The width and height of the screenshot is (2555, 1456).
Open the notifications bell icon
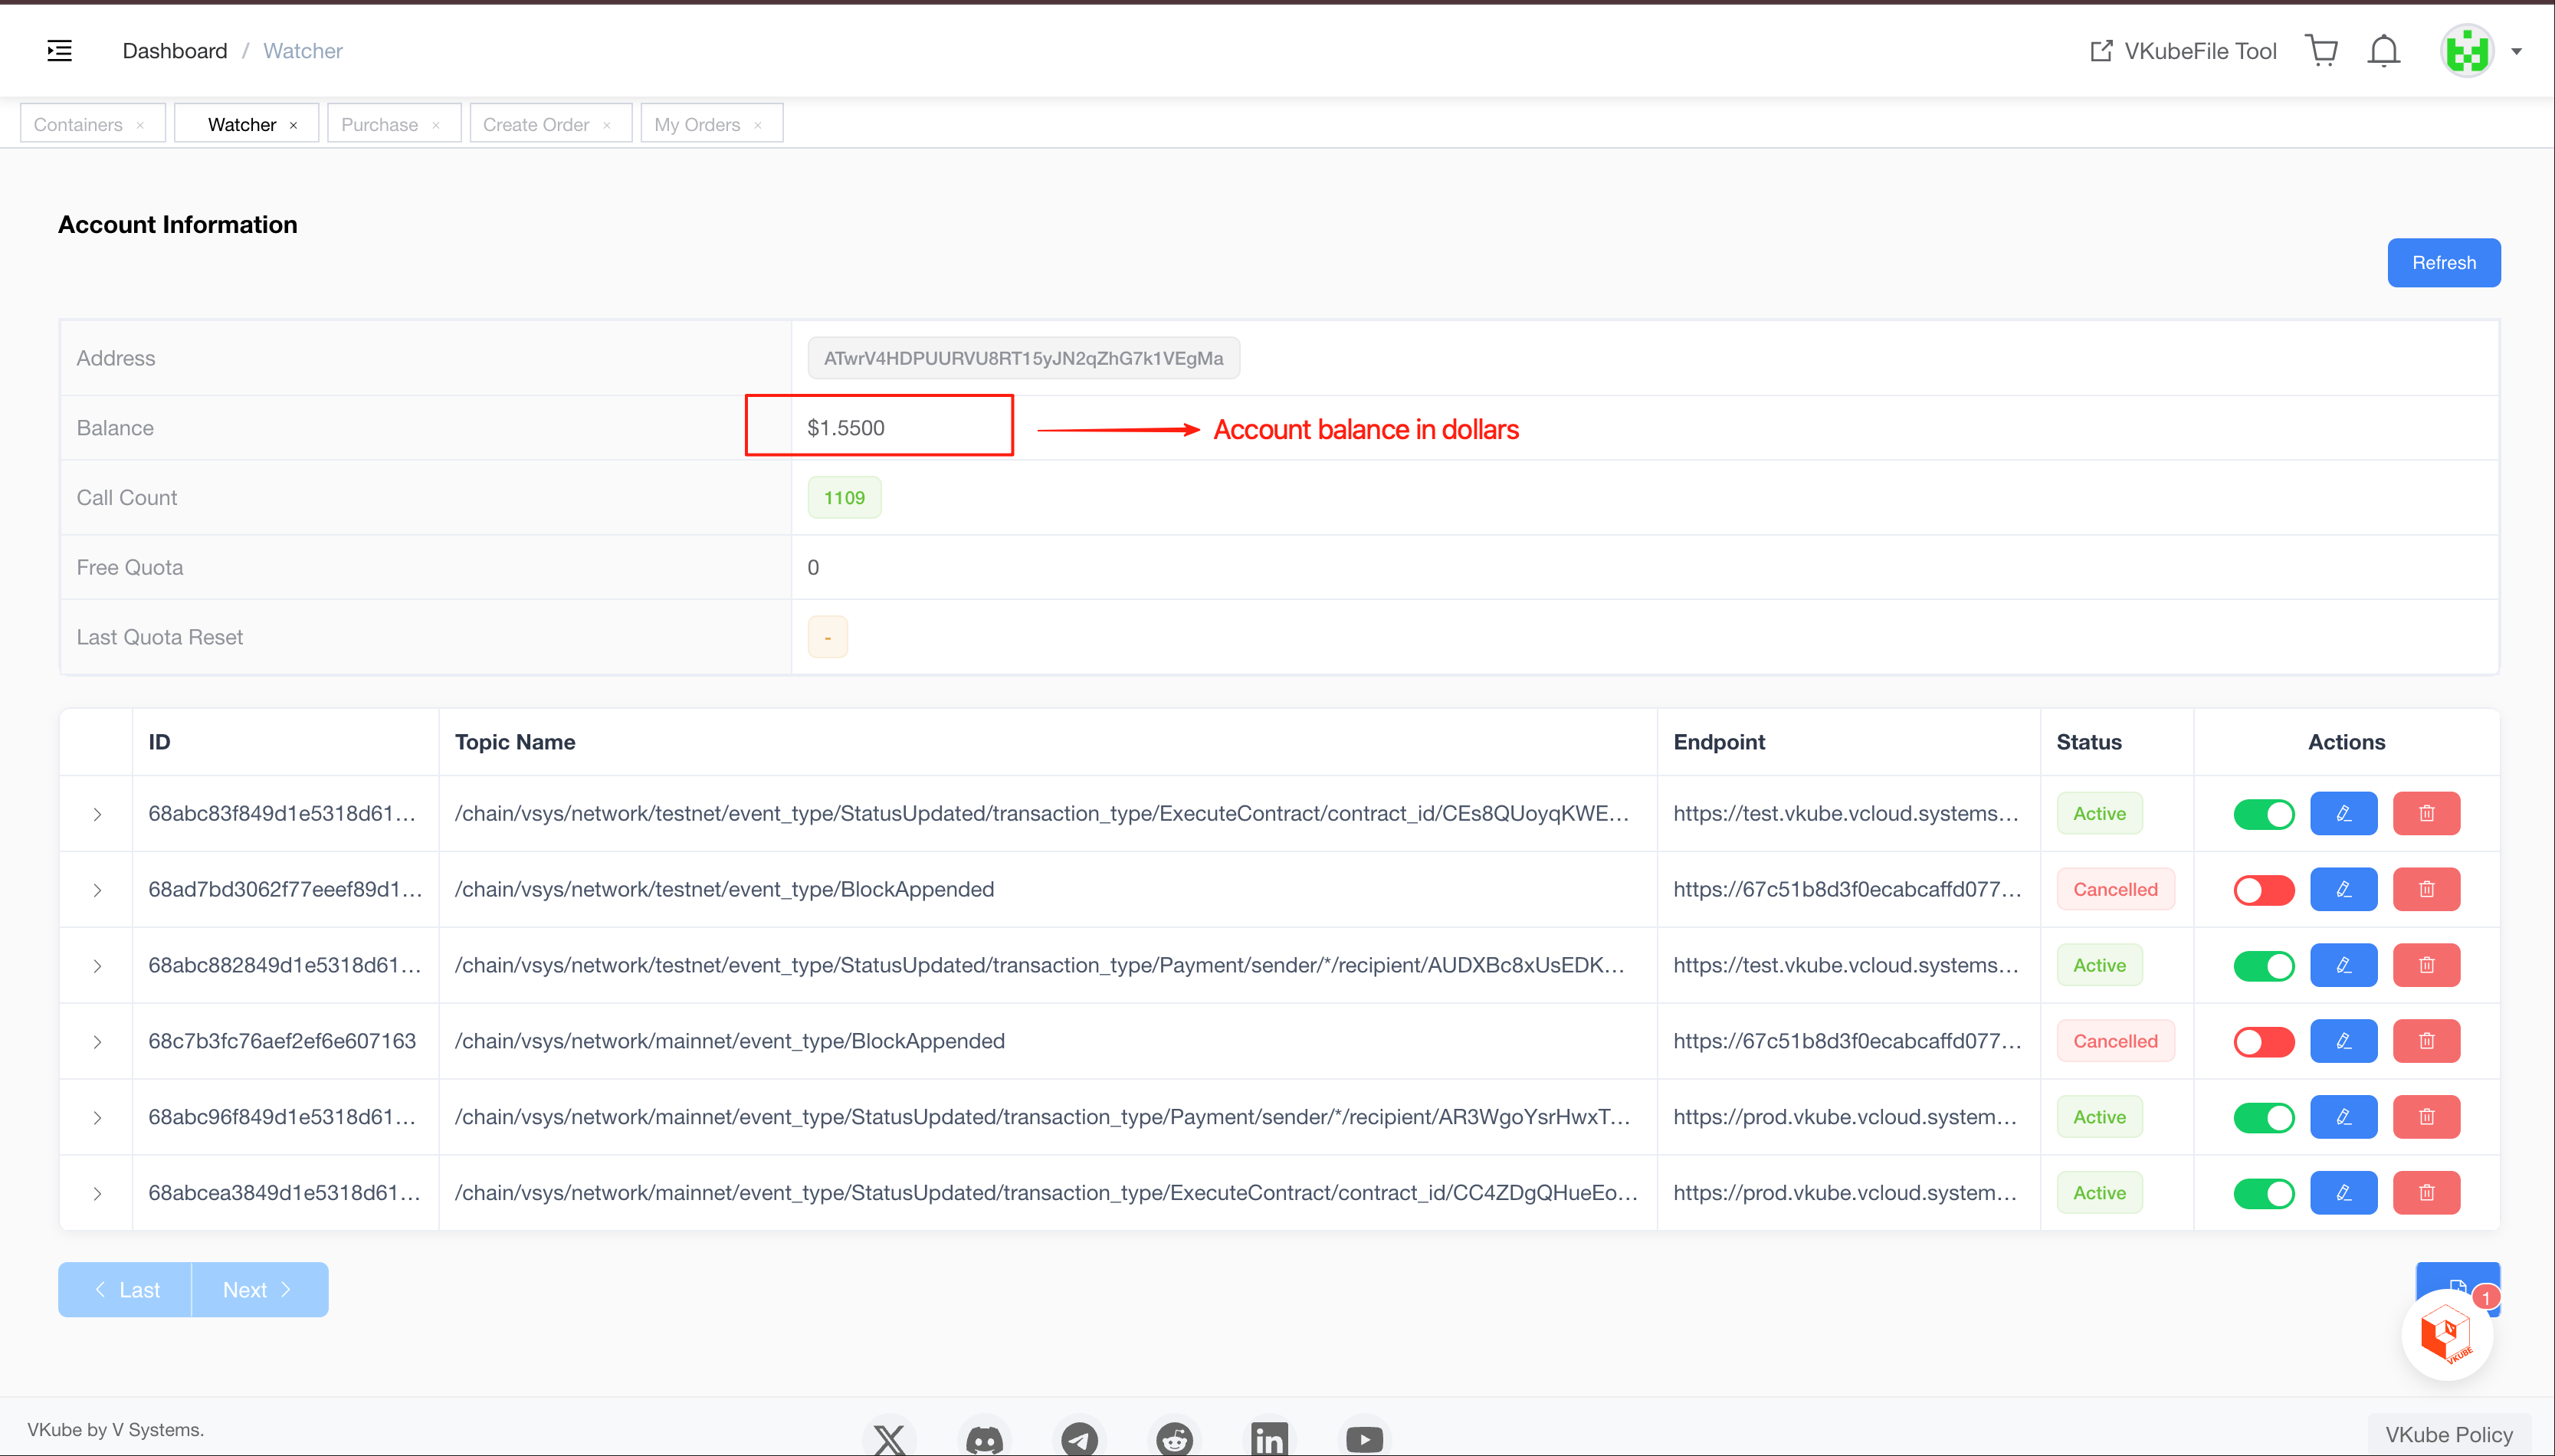click(2383, 50)
